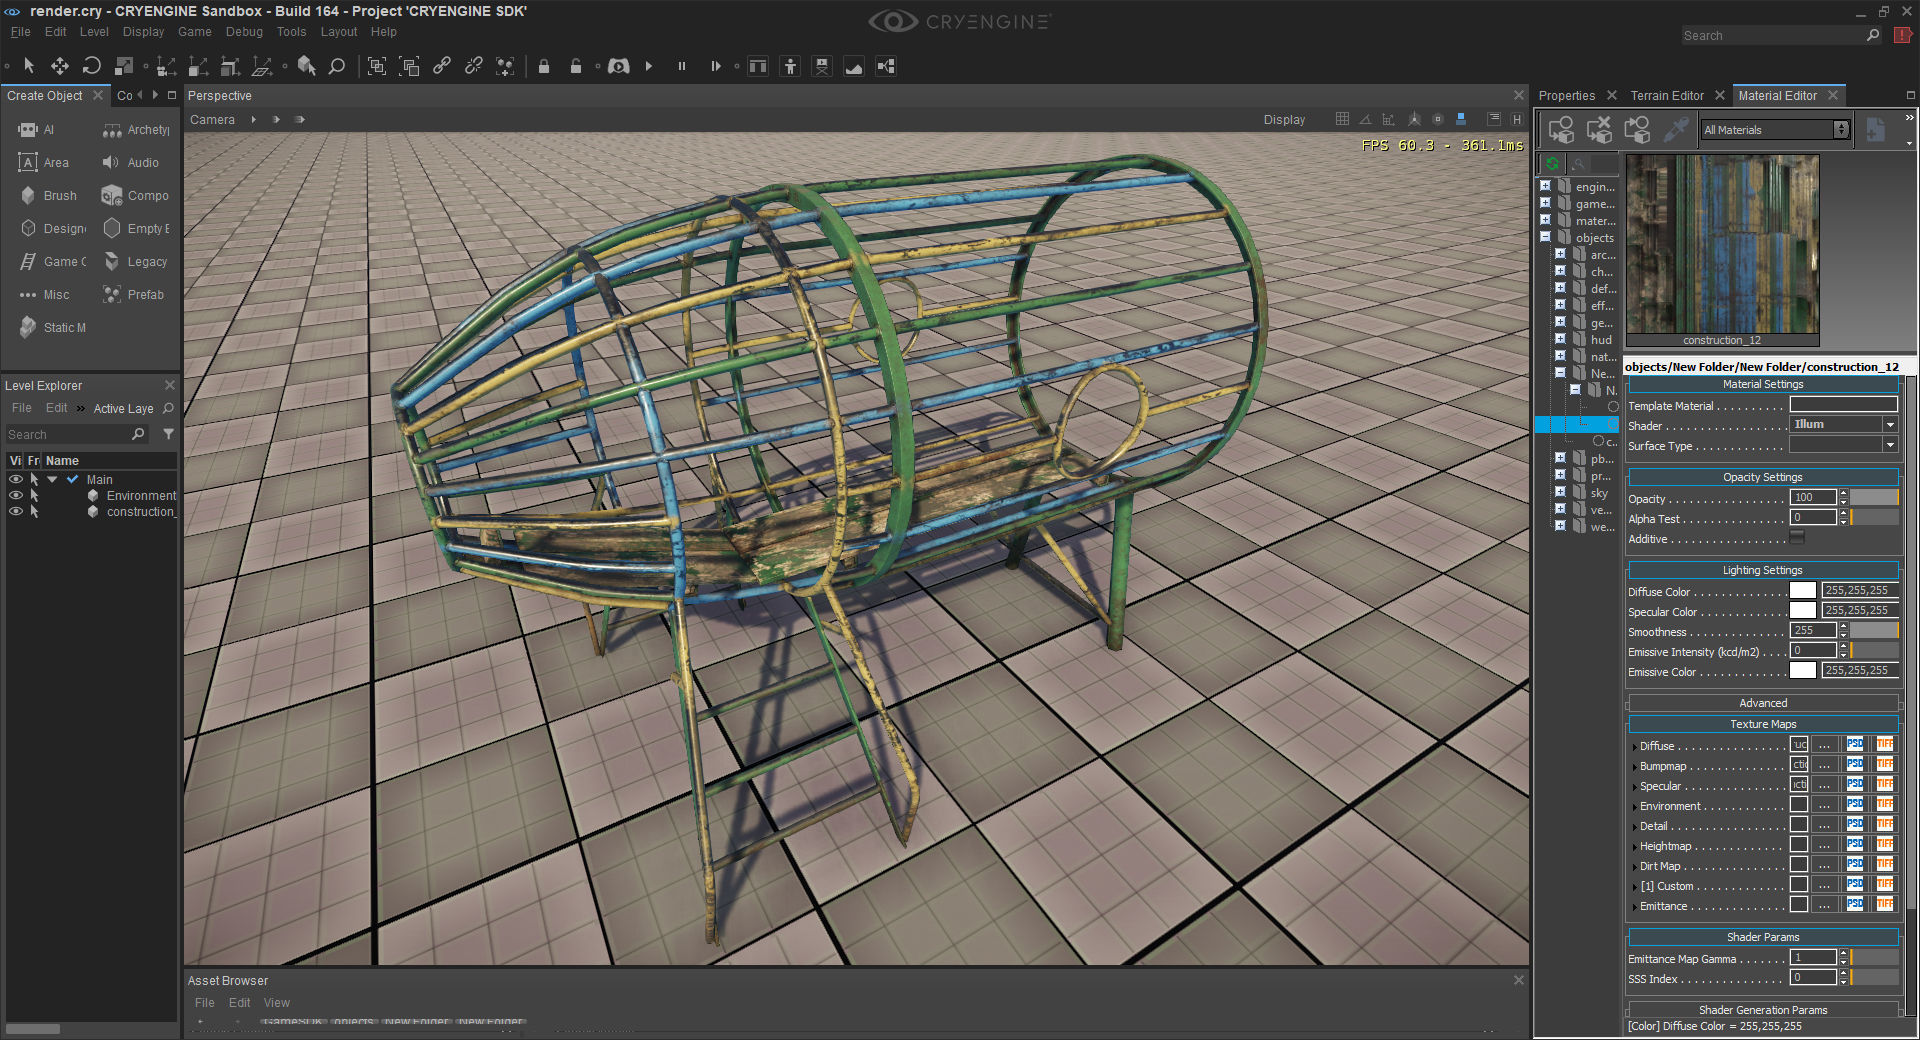Toggle visibility eye of the construction object

pyautogui.click(x=16, y=512)
